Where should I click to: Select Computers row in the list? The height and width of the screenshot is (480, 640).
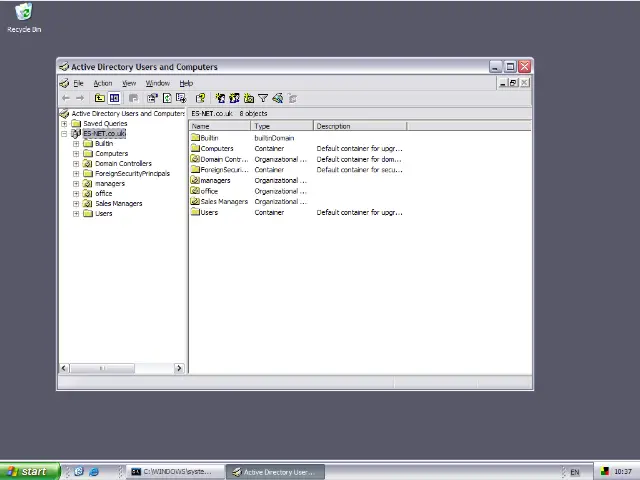[217, 149]
